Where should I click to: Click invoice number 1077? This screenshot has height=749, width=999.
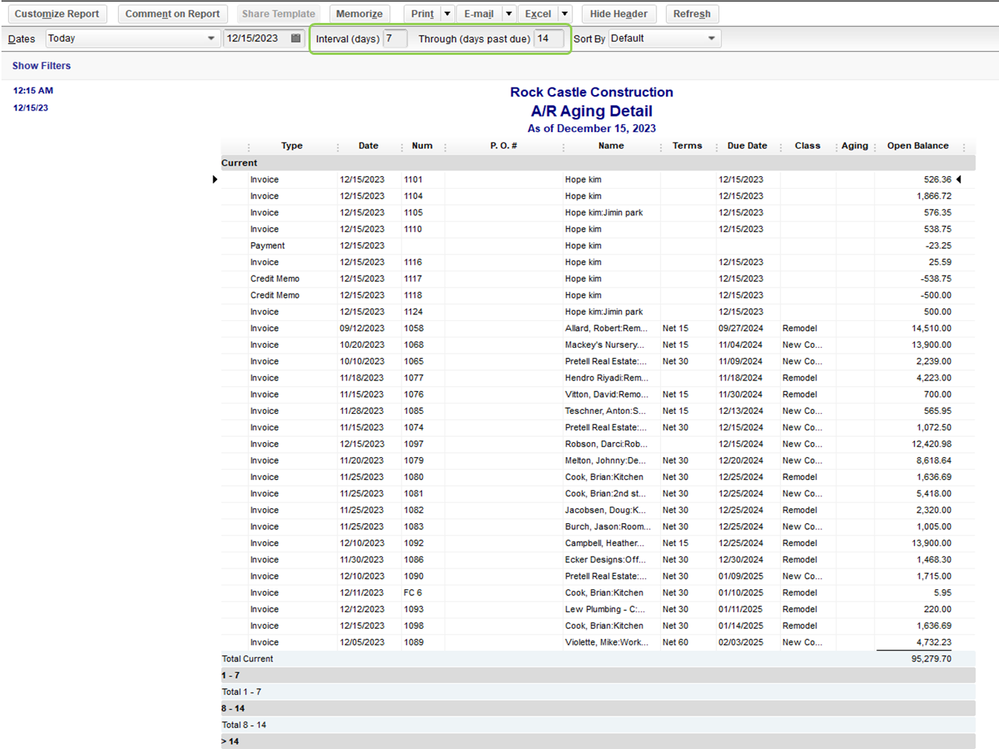click(x=413, y=378)
